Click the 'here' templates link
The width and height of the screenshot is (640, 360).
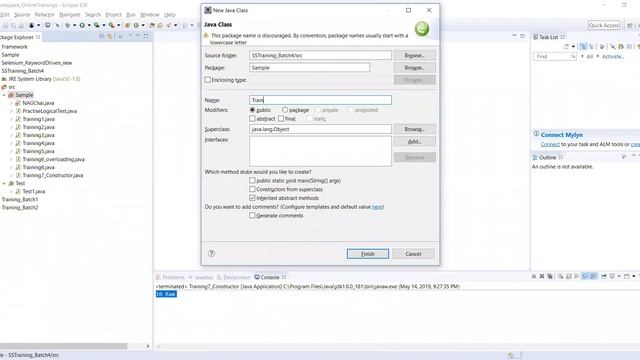(377, 207)
